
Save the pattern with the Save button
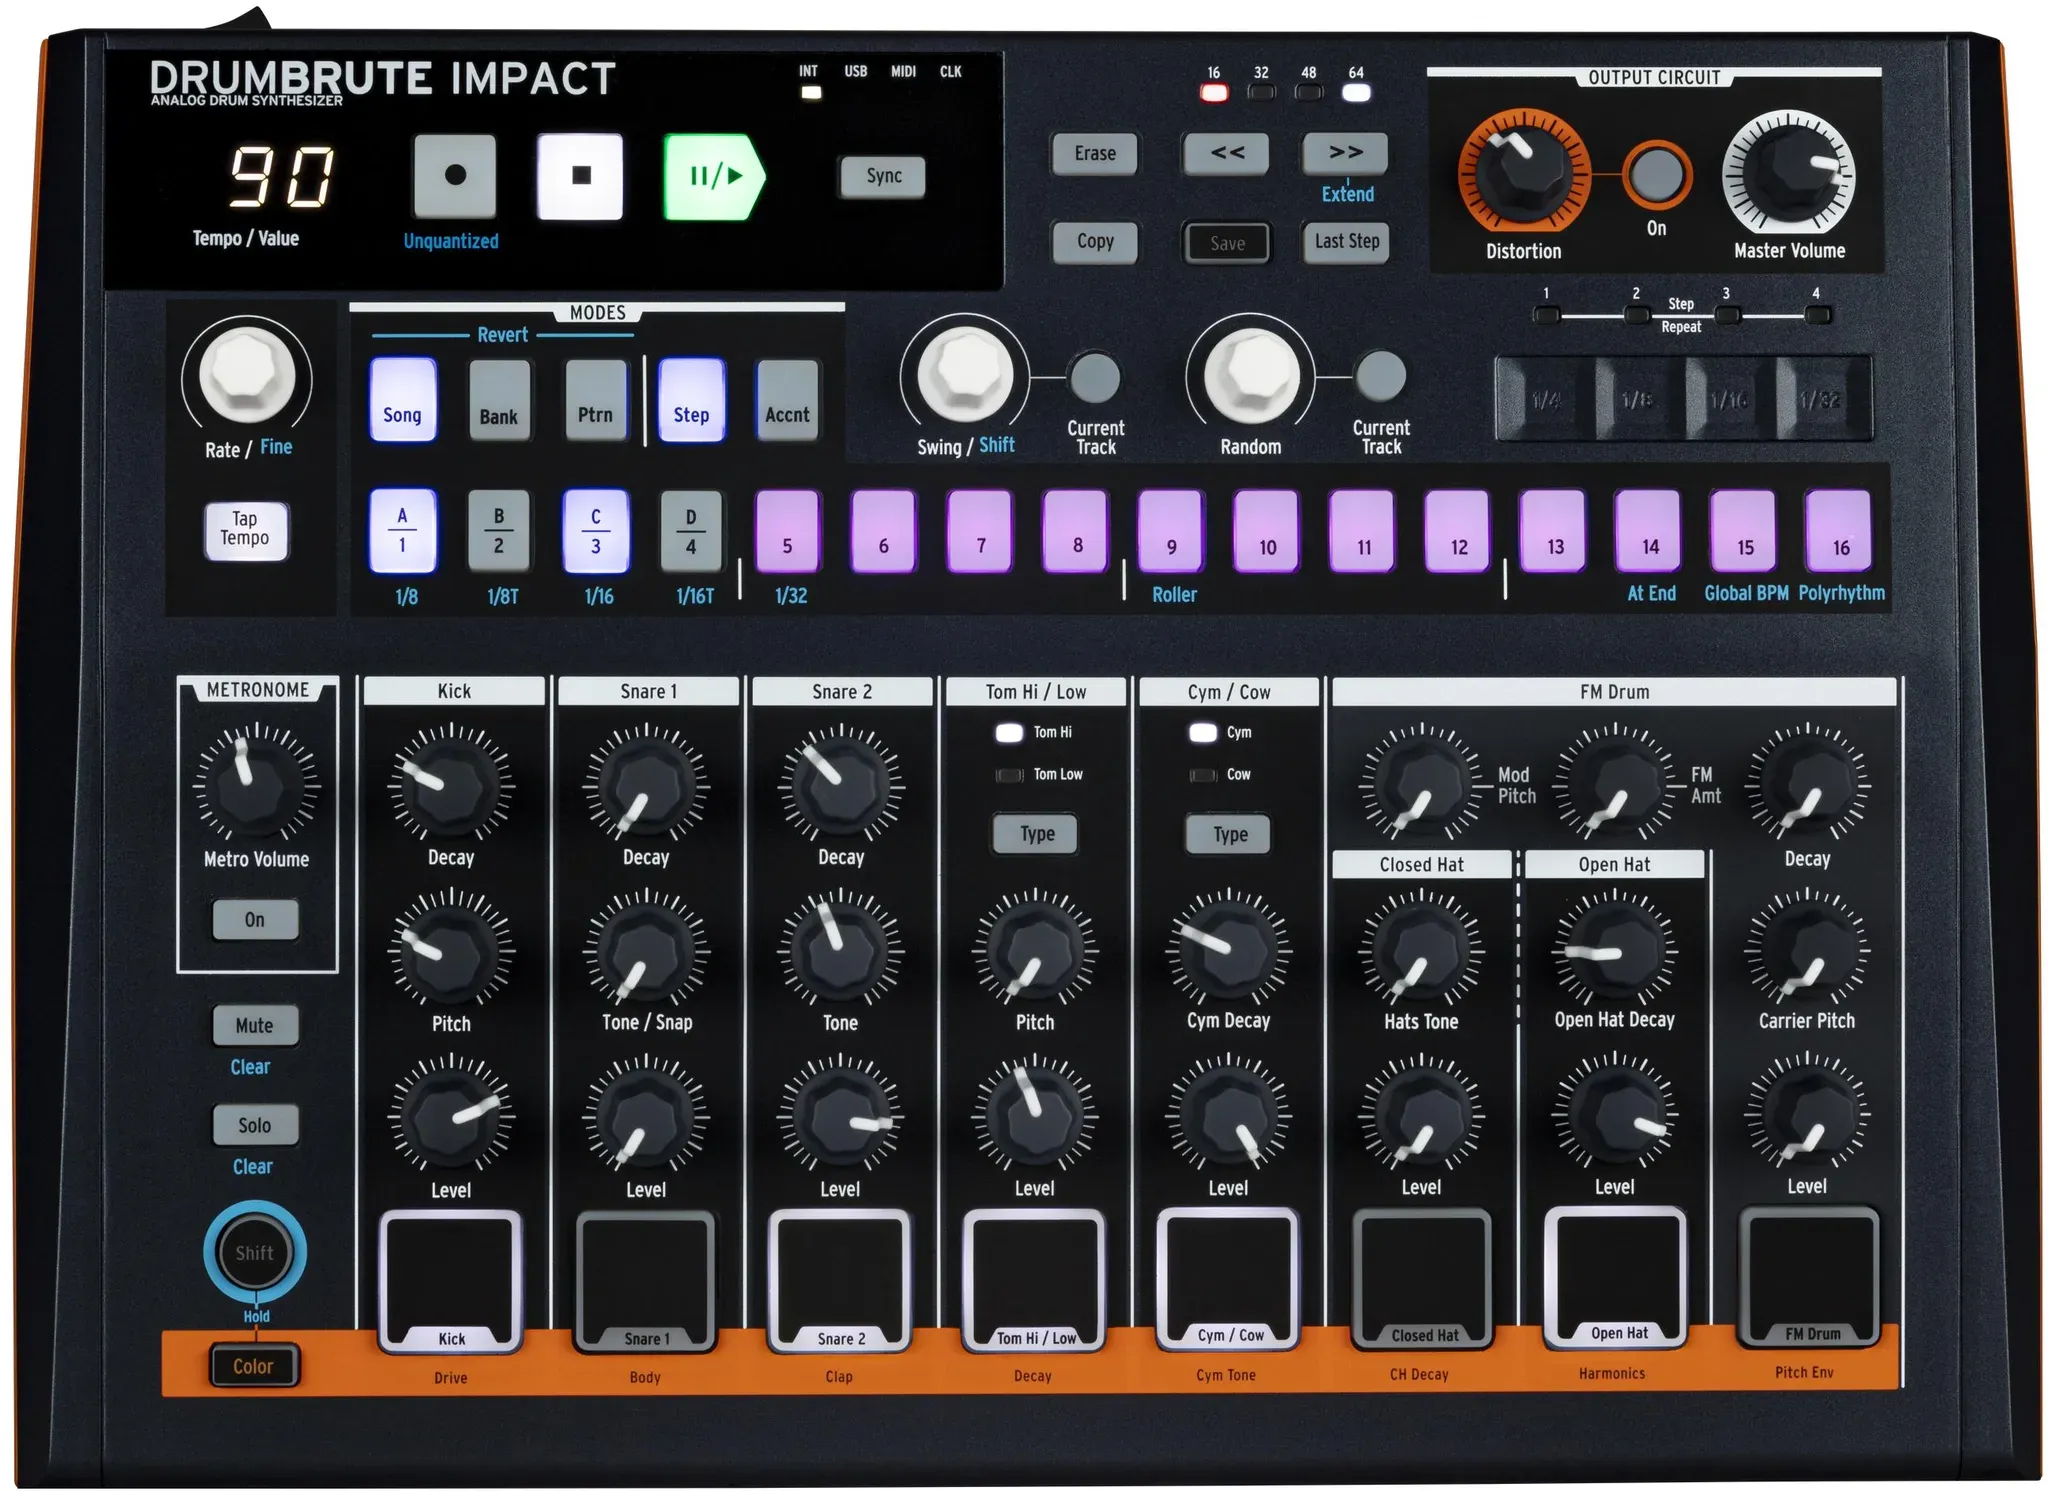click(x=1227, y=242)
